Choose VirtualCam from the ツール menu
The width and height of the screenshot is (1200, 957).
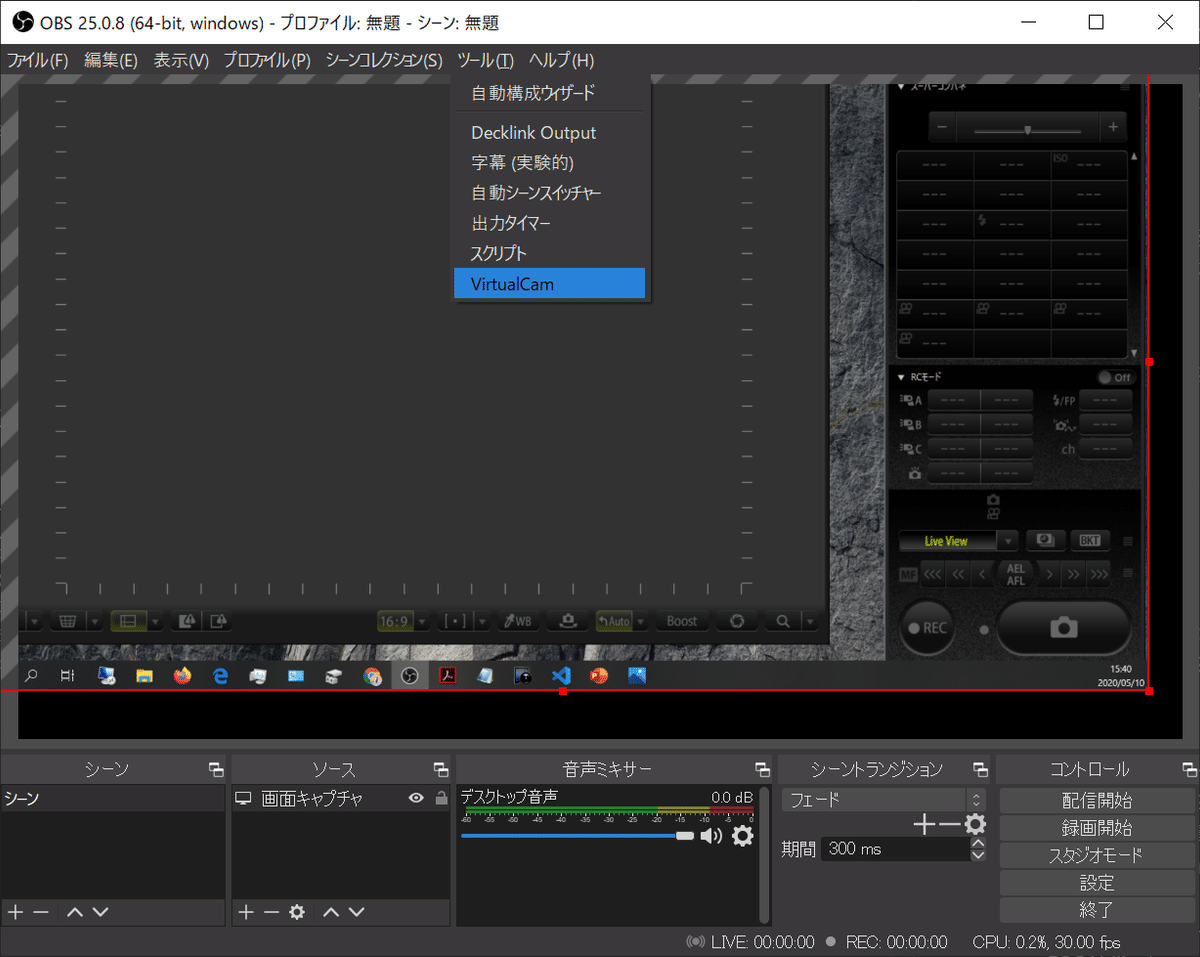549,284
